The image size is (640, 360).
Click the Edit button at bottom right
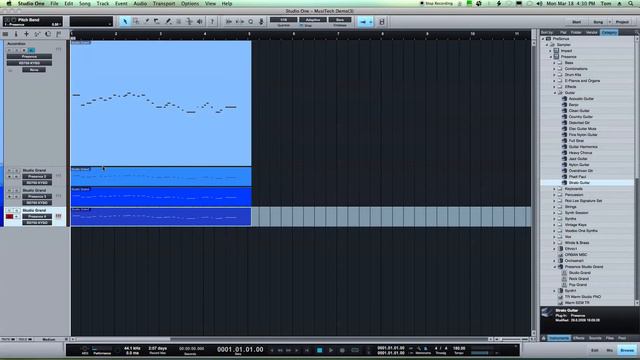595,350
